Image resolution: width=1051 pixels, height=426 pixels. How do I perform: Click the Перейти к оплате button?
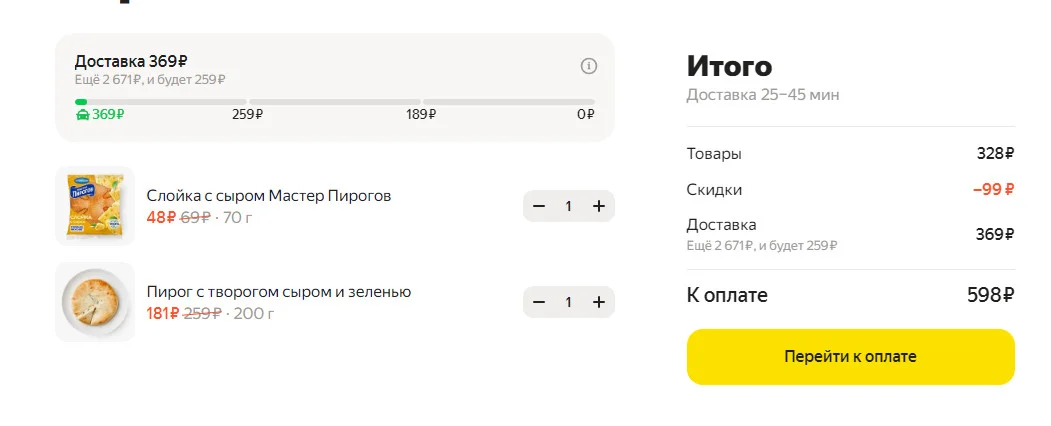point(851,356)
